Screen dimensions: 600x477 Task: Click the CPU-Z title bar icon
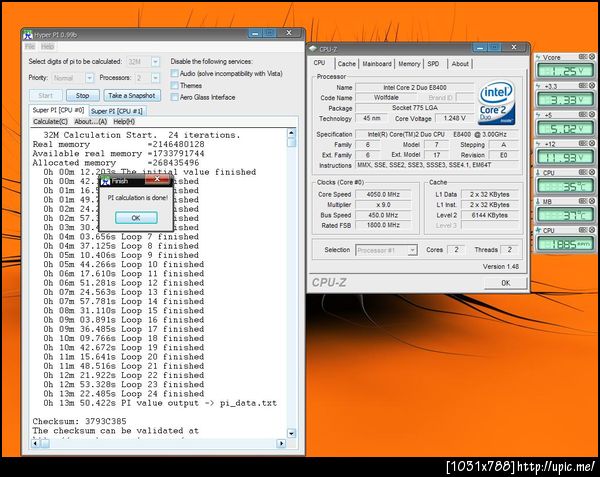pos(313,49)
